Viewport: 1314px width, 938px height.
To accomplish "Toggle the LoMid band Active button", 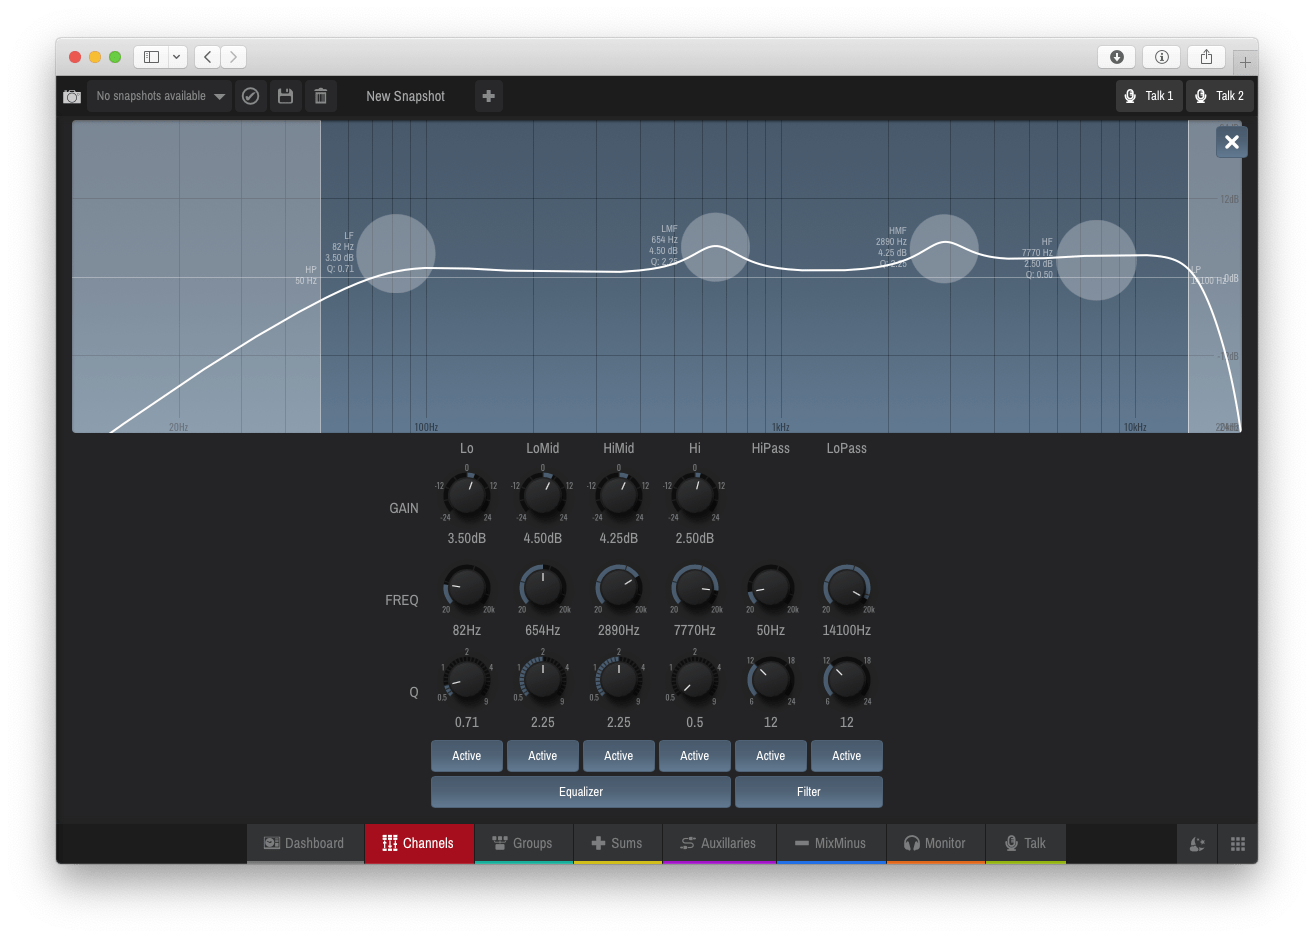I will pos(543,756).
